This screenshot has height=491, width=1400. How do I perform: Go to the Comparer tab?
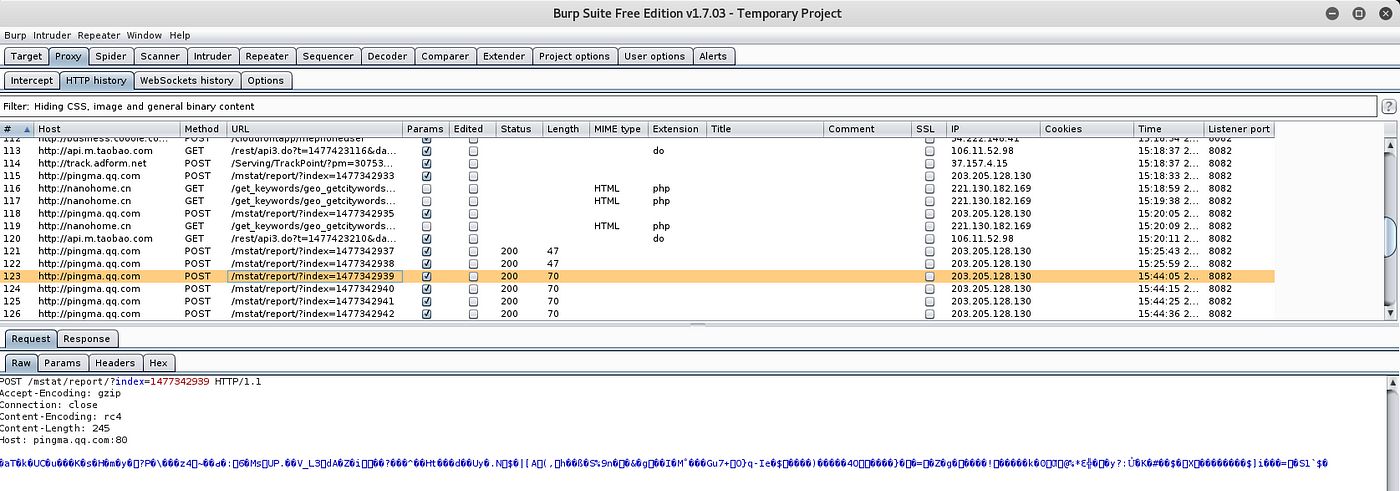tap(445, 56)
